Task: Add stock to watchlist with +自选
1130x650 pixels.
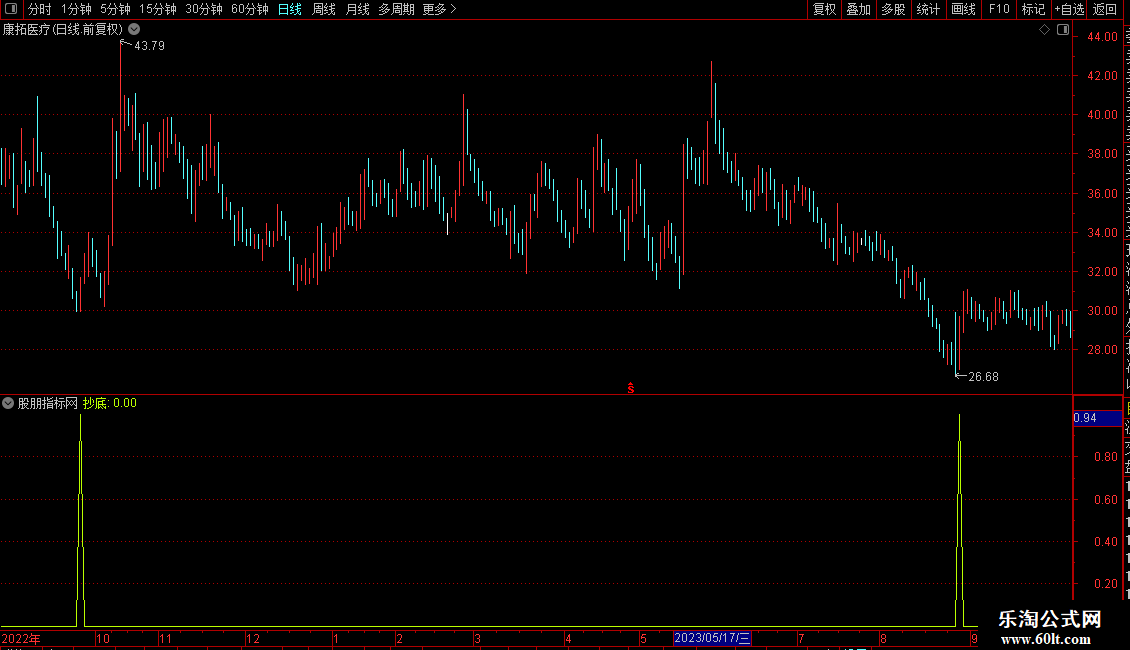Action: click(x=1069, y=9)
